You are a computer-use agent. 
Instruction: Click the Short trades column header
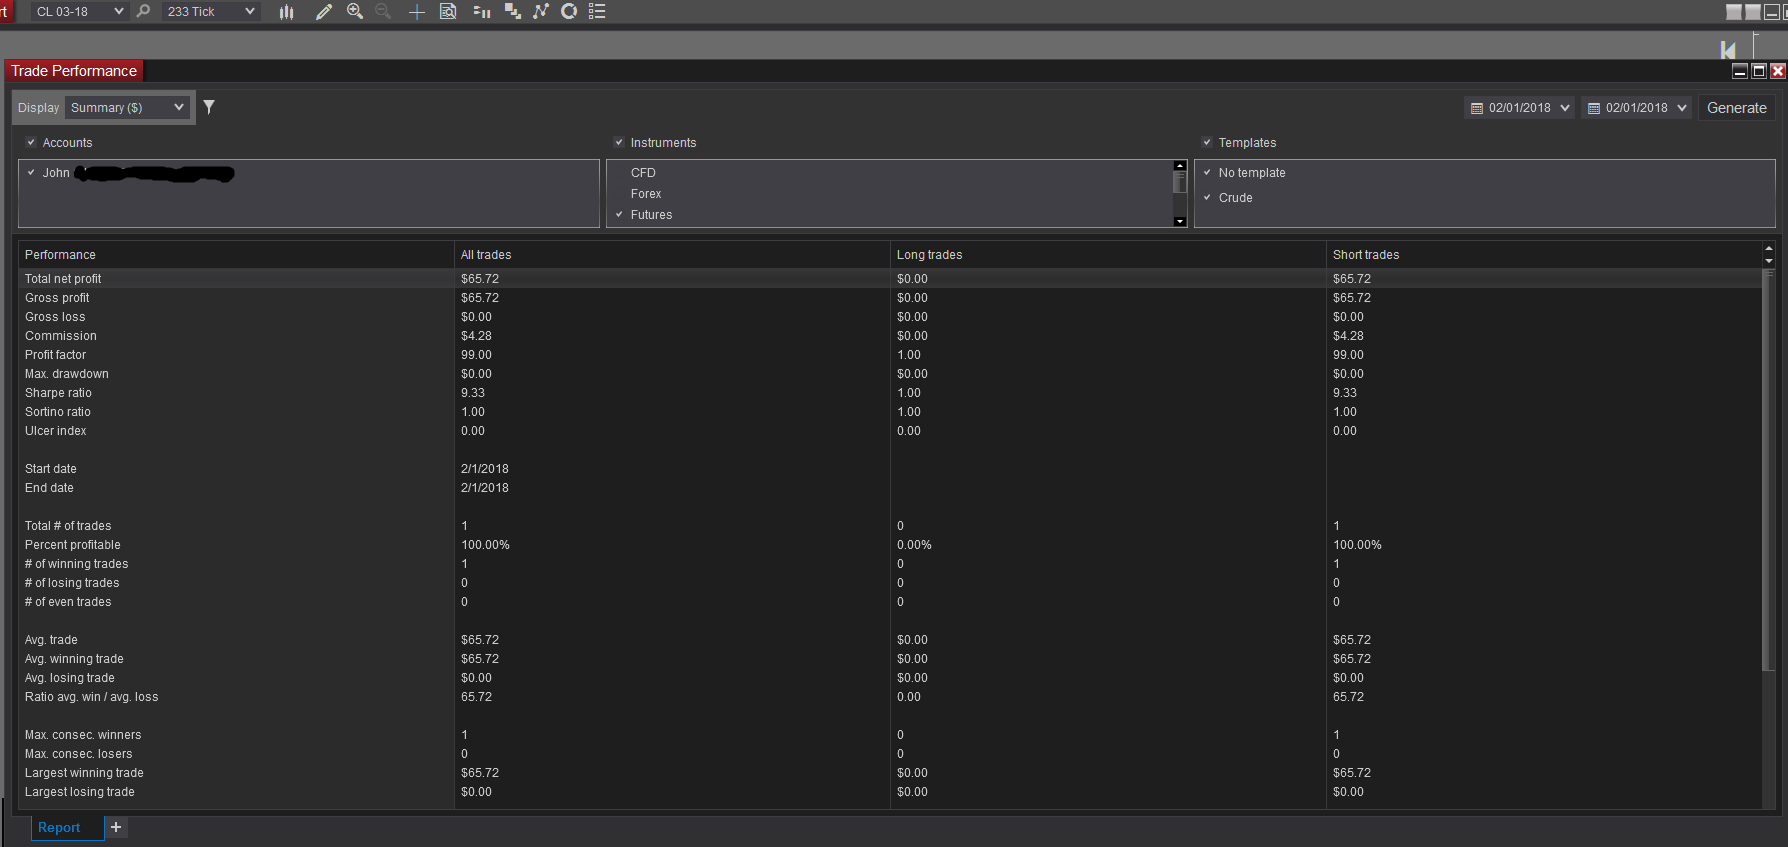[x=1544, y=255]
